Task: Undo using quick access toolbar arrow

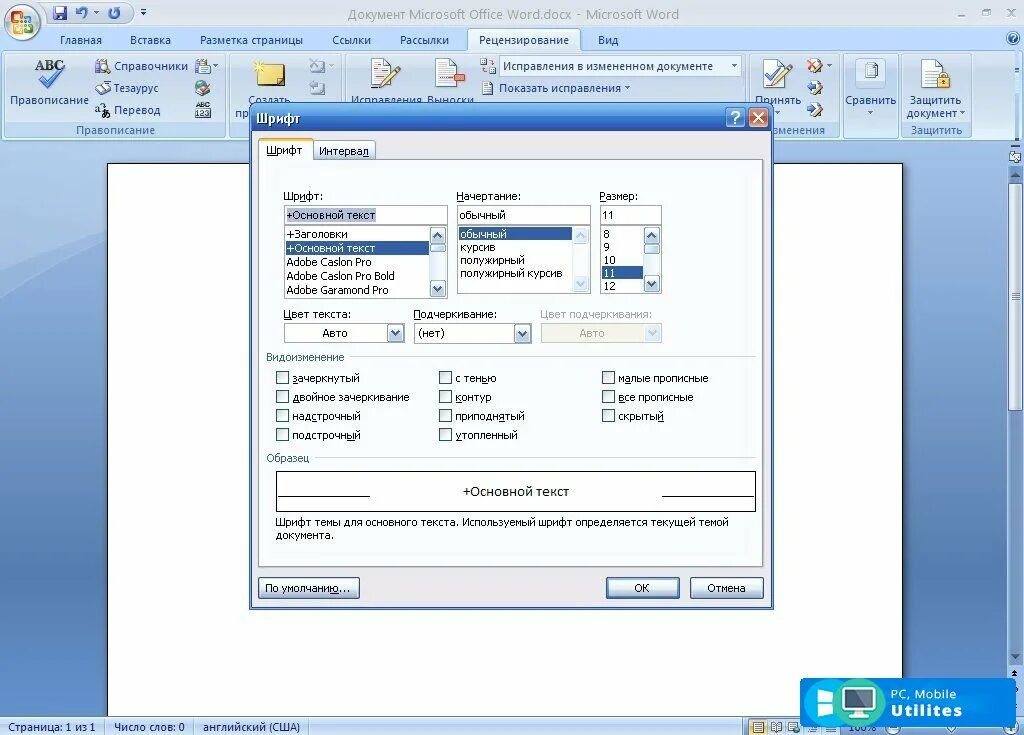Action: click(82, 12)
